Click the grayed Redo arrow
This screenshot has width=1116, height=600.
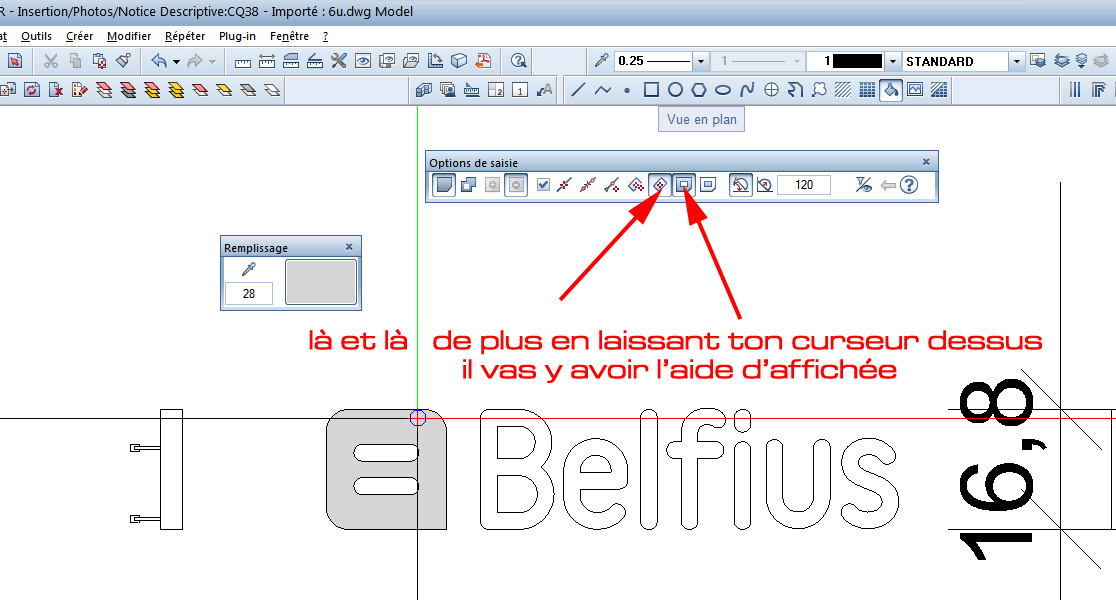[194, 61]
